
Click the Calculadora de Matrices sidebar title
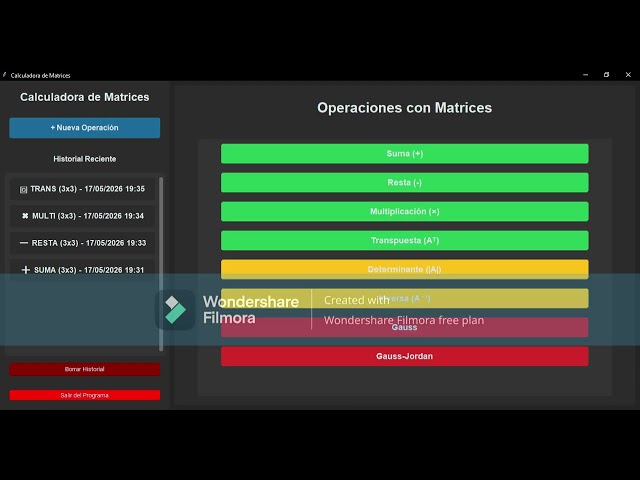[84, 97]
